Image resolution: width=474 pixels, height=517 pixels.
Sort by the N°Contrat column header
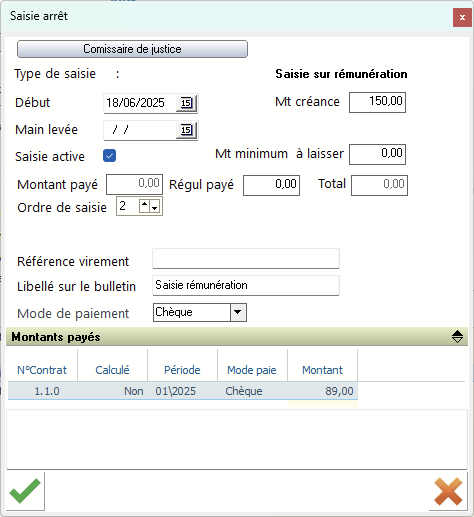coord(42,370)
